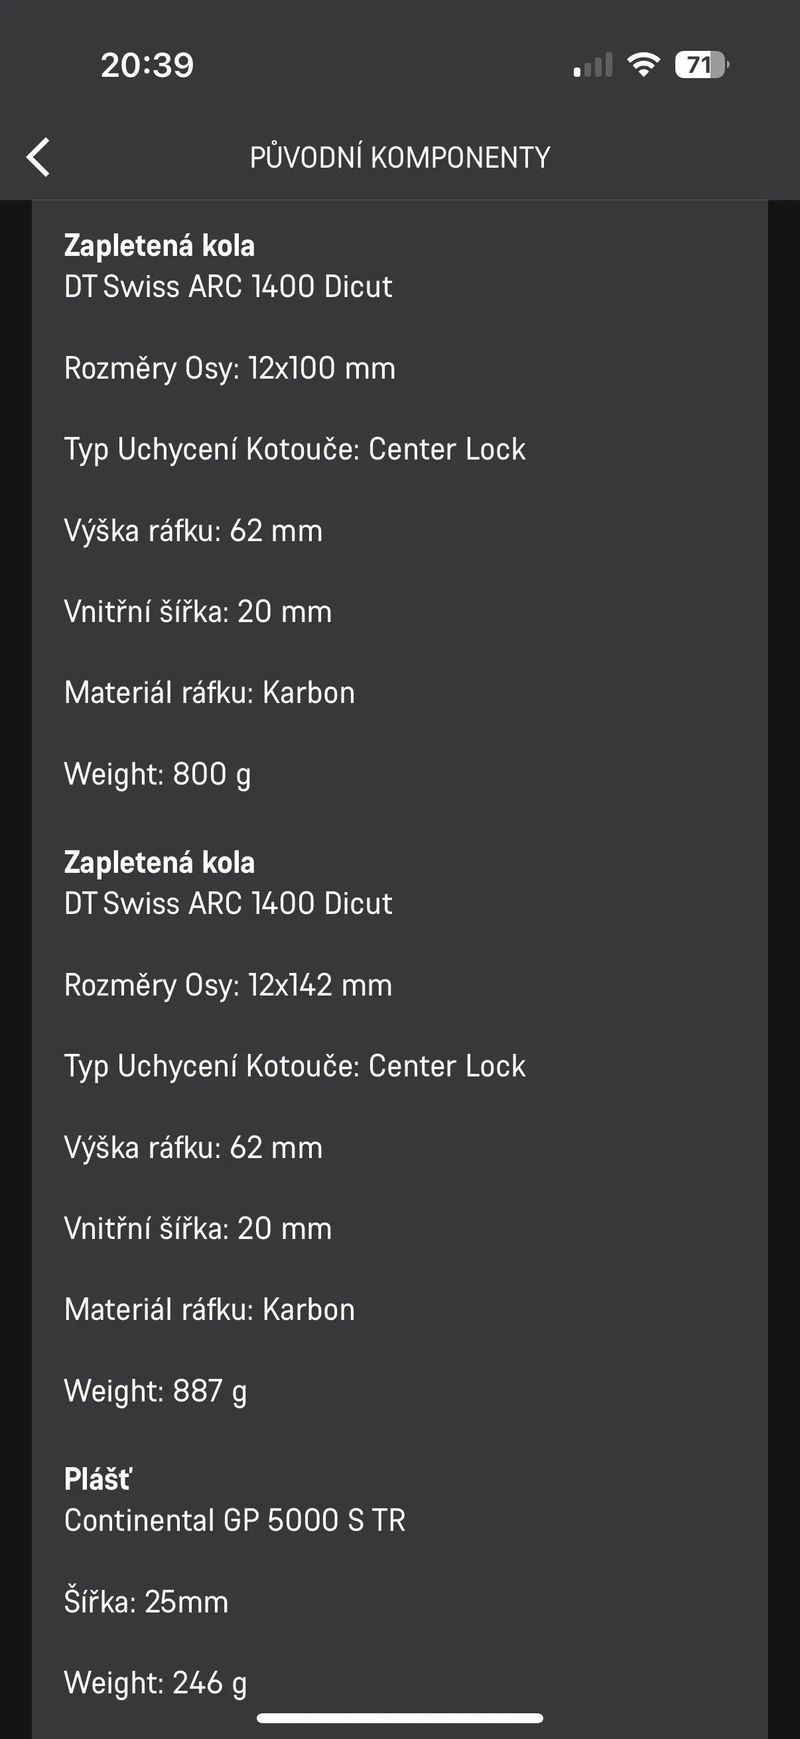Viewport: 800px width, 1739px height.
Task: Tap the first Zapletená kola heading
Action: pos(159,245)
